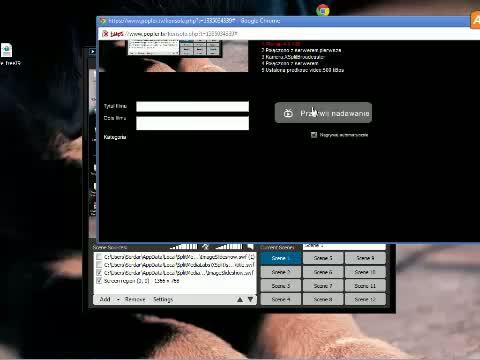Viewport: 480px width, 360px height.
Task: Move the selected source up with the up arrow
Action: point(240,299)
